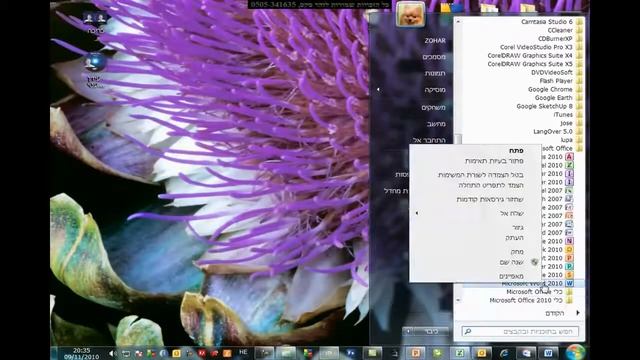Click the volume speaker icon in system tray
Screen dimensions: 640x360
coord(112,353)
